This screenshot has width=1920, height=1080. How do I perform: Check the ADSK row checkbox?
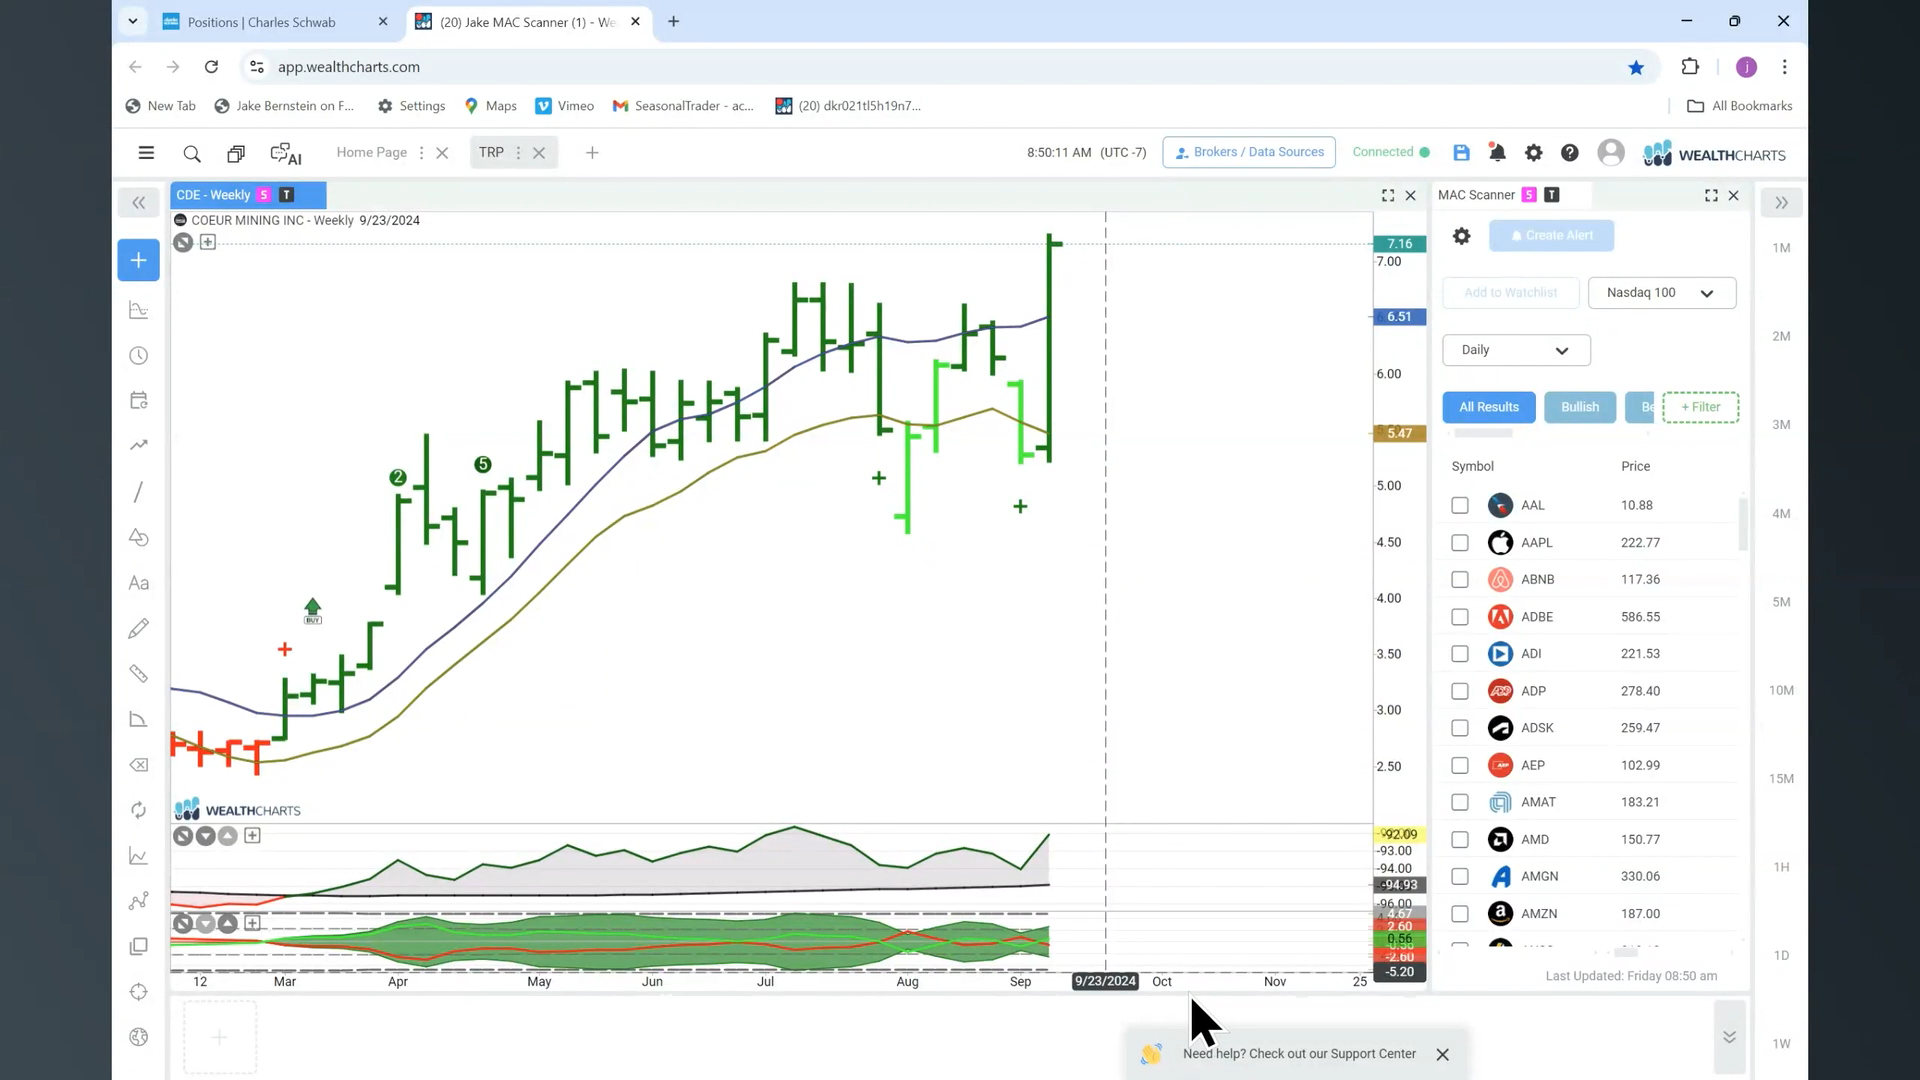1460,728
